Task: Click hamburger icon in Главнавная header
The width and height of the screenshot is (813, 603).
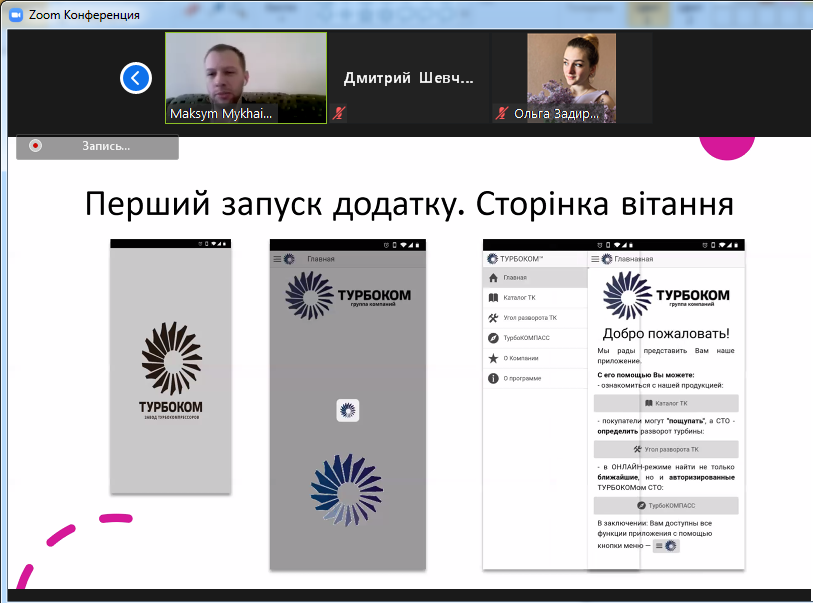Action: (595, 259)
